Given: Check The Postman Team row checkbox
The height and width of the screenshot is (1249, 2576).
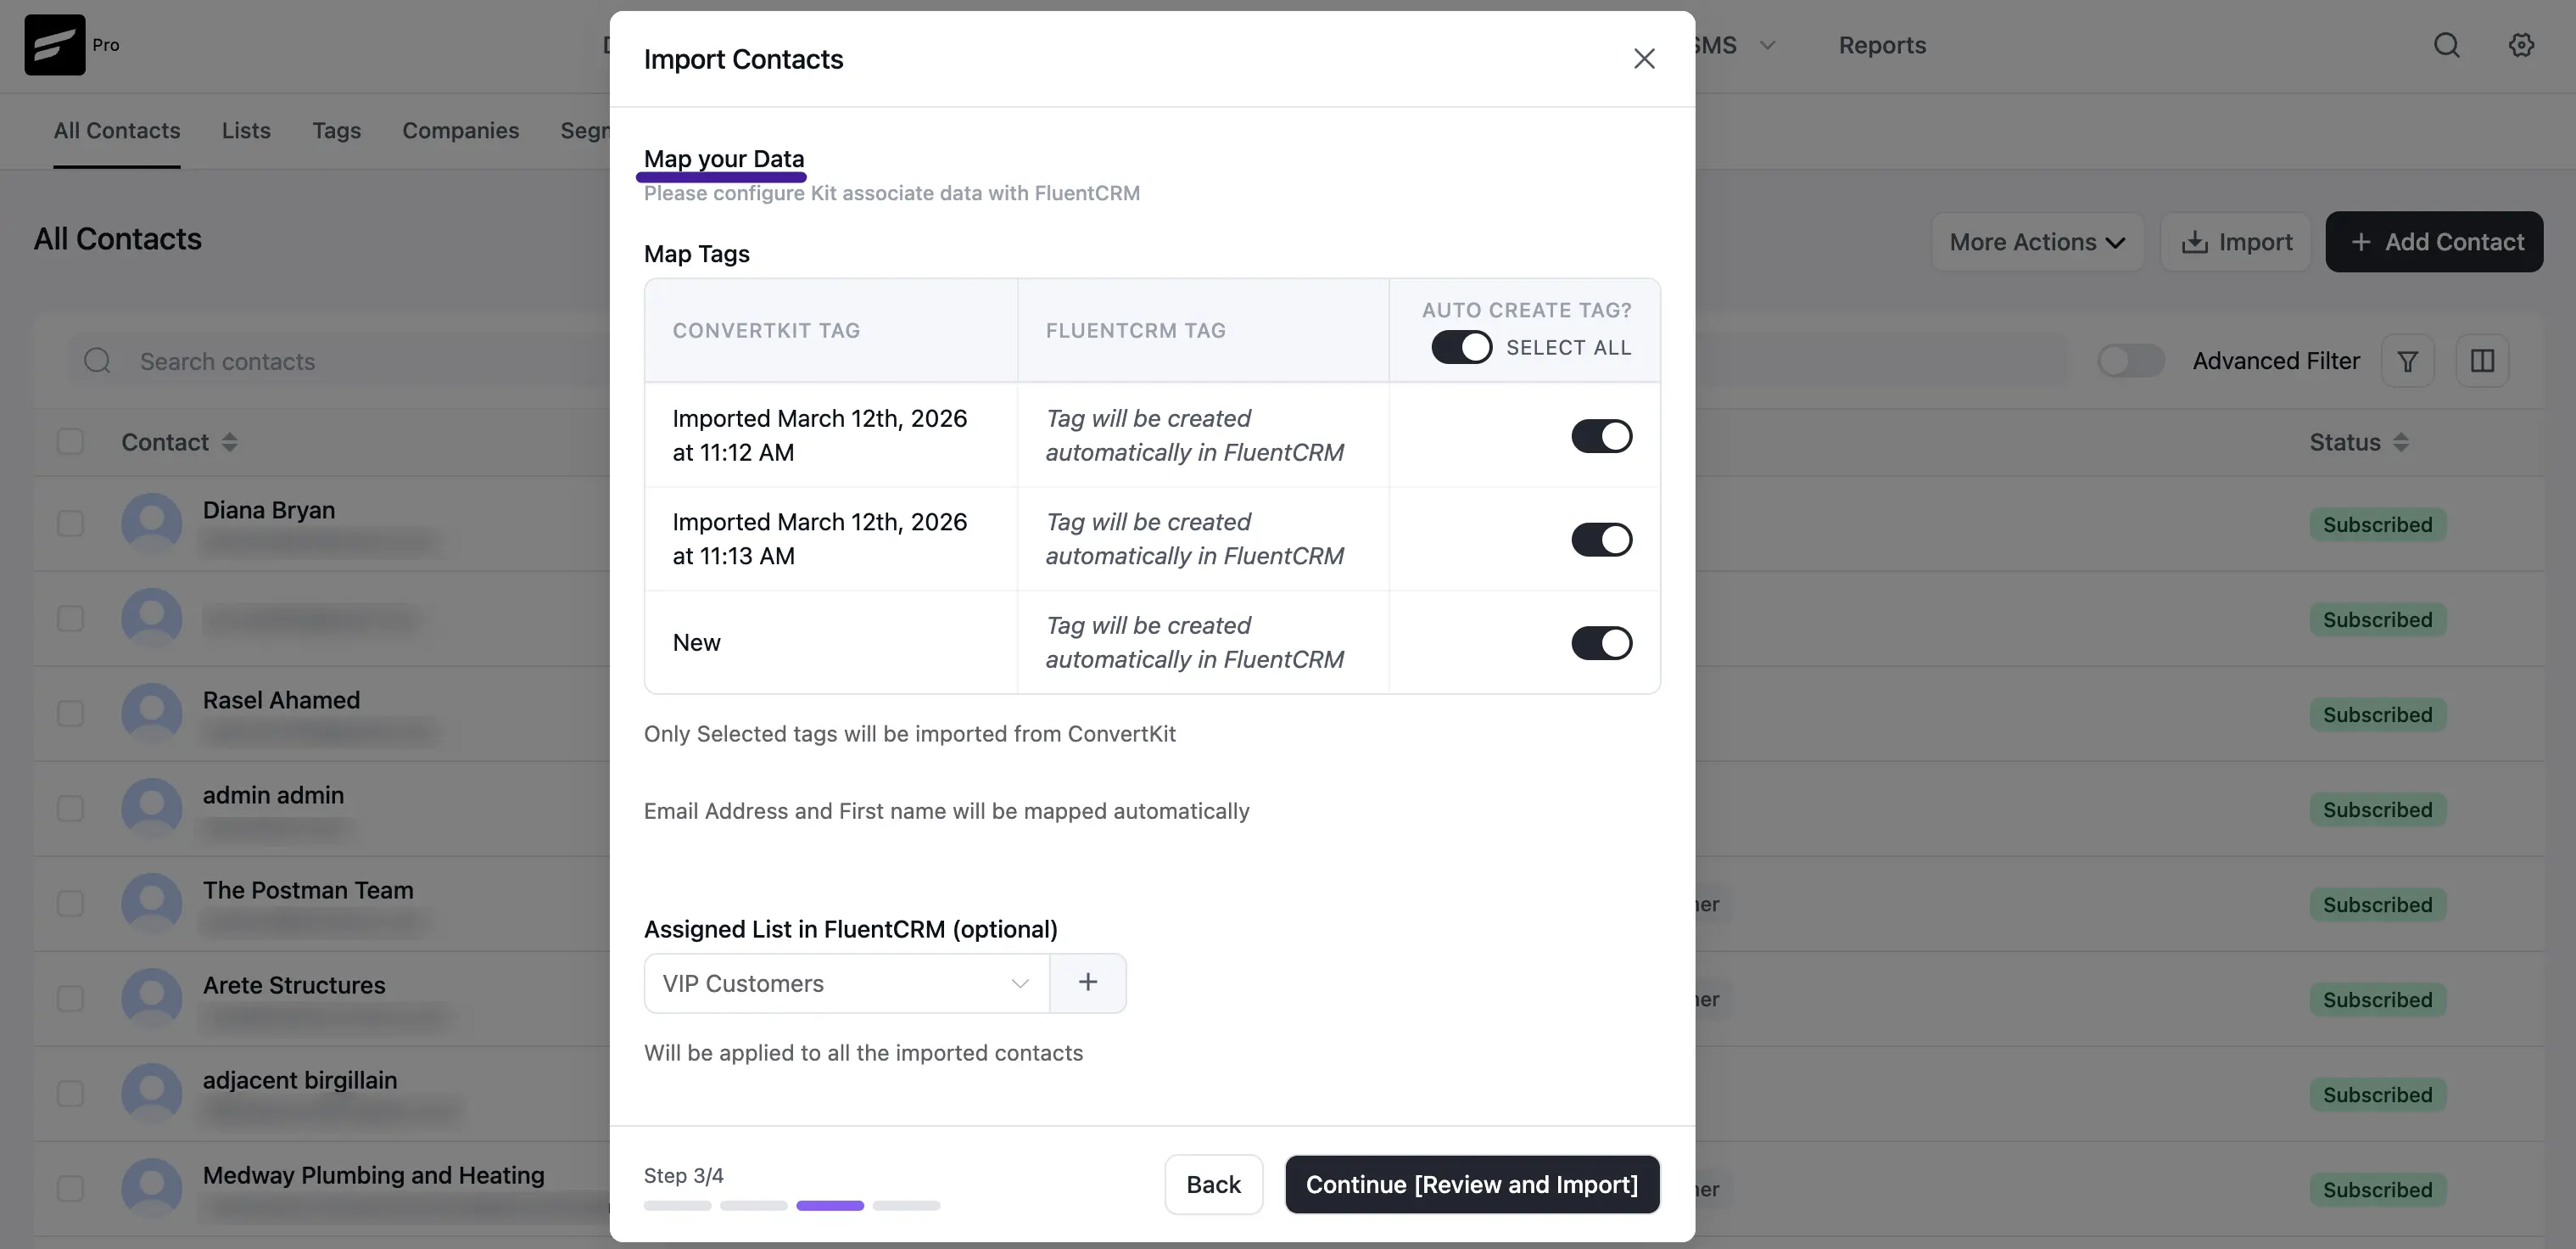Looking at the screenshot, I should pos(70,903).
